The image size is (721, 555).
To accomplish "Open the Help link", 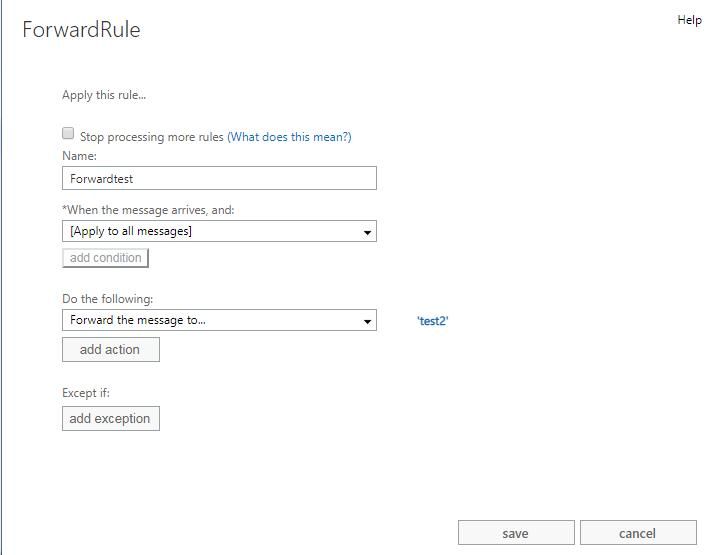I will [689, 20].
